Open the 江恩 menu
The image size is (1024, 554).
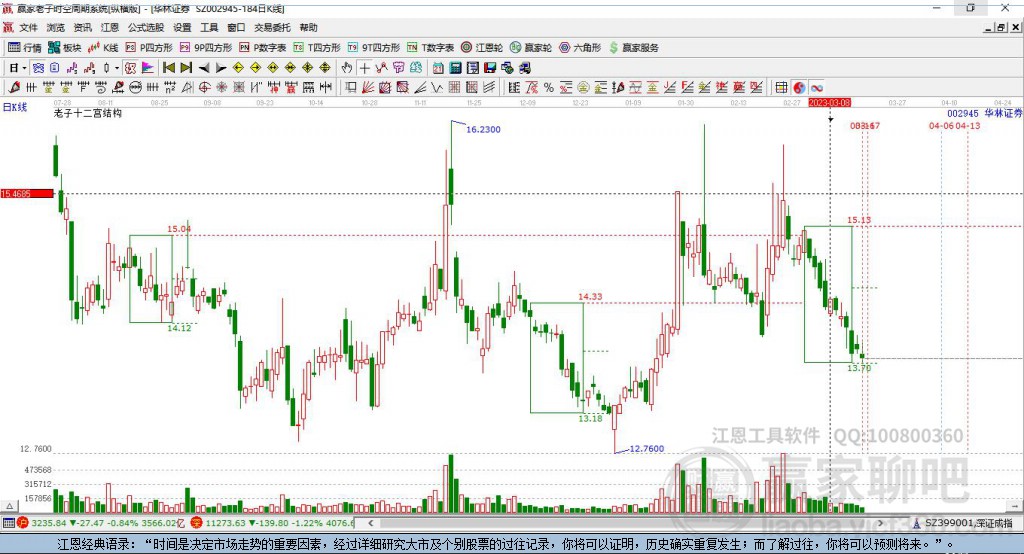point(110,27)
